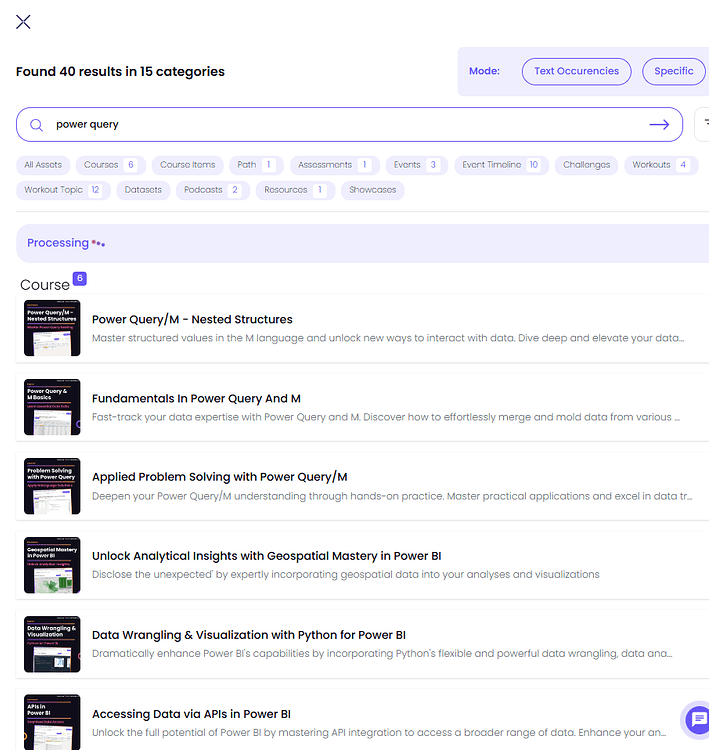Close the search panel with X icon
Image resolution: width=709 pixels, height=750 pixels.
pyautogui.click(x=23, y=22)
